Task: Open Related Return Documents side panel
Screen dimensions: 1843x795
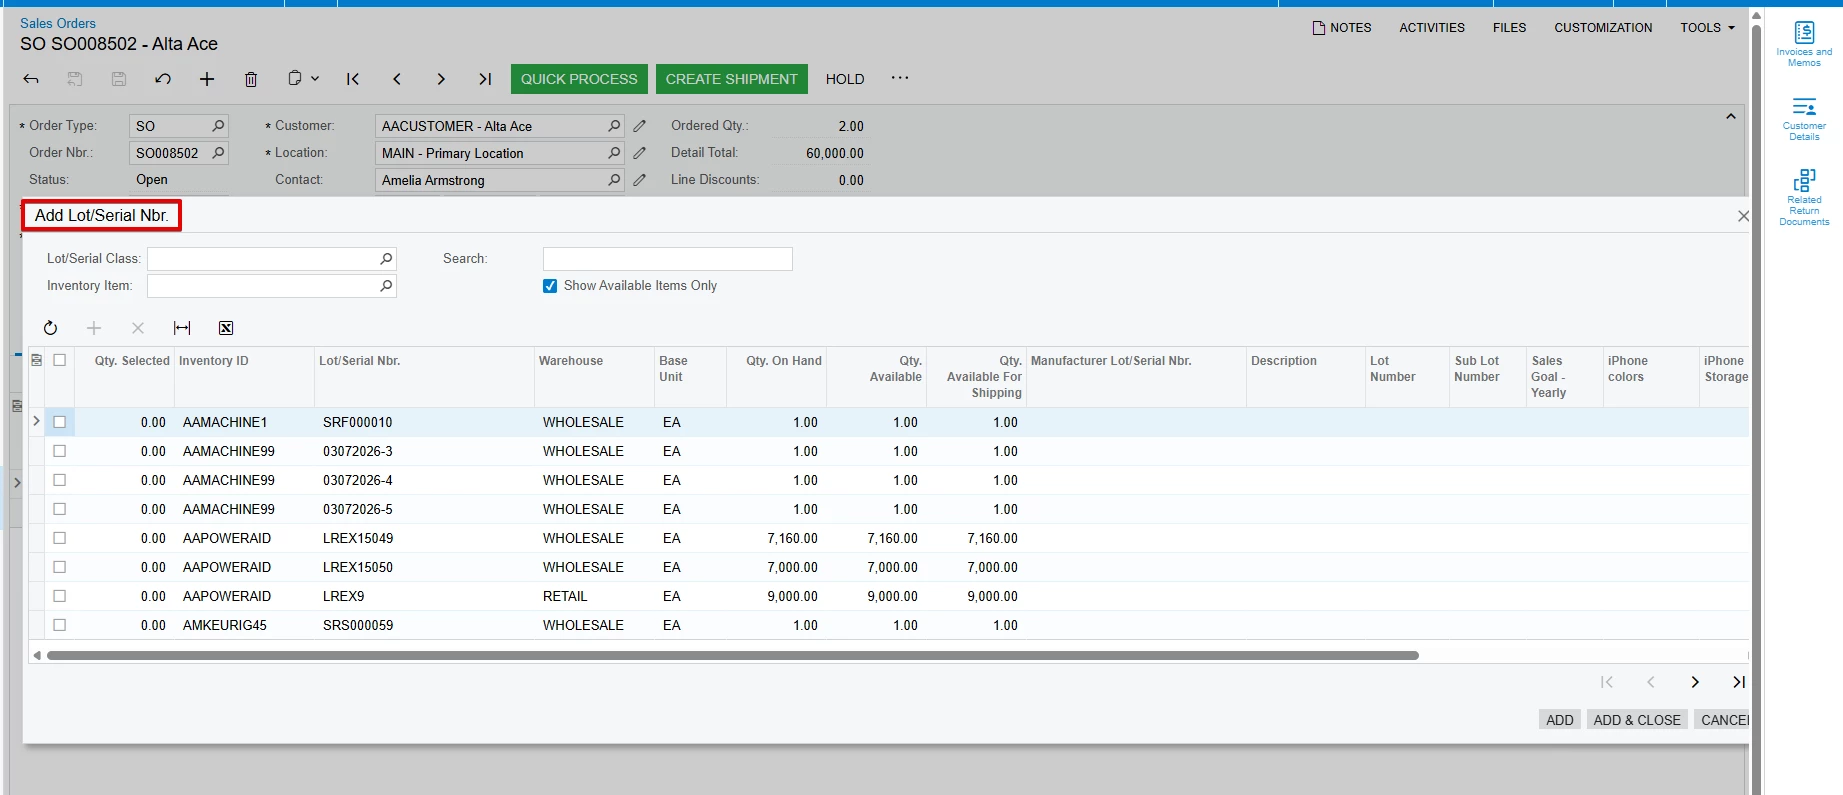Action: [1804, 197]
